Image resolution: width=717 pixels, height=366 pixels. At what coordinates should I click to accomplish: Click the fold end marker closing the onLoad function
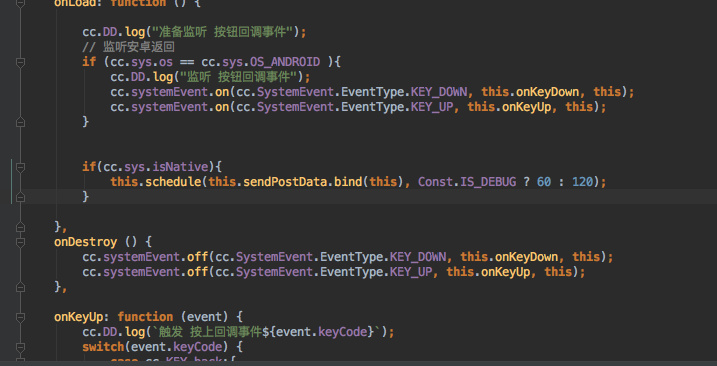pos(20,226)
